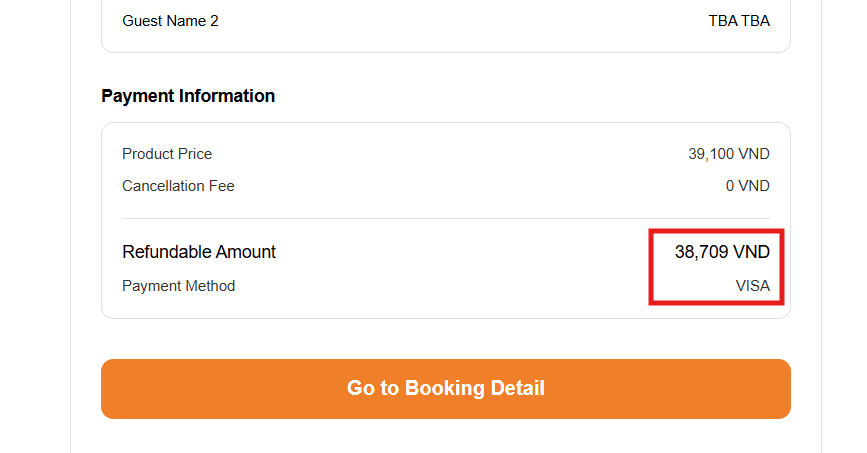Click the divider line above Refundable Amount

click(x=445, y=218)
